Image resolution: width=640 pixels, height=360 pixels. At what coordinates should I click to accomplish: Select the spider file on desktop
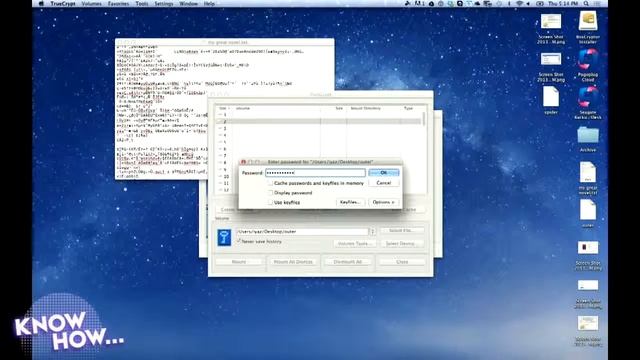point(551,98)
